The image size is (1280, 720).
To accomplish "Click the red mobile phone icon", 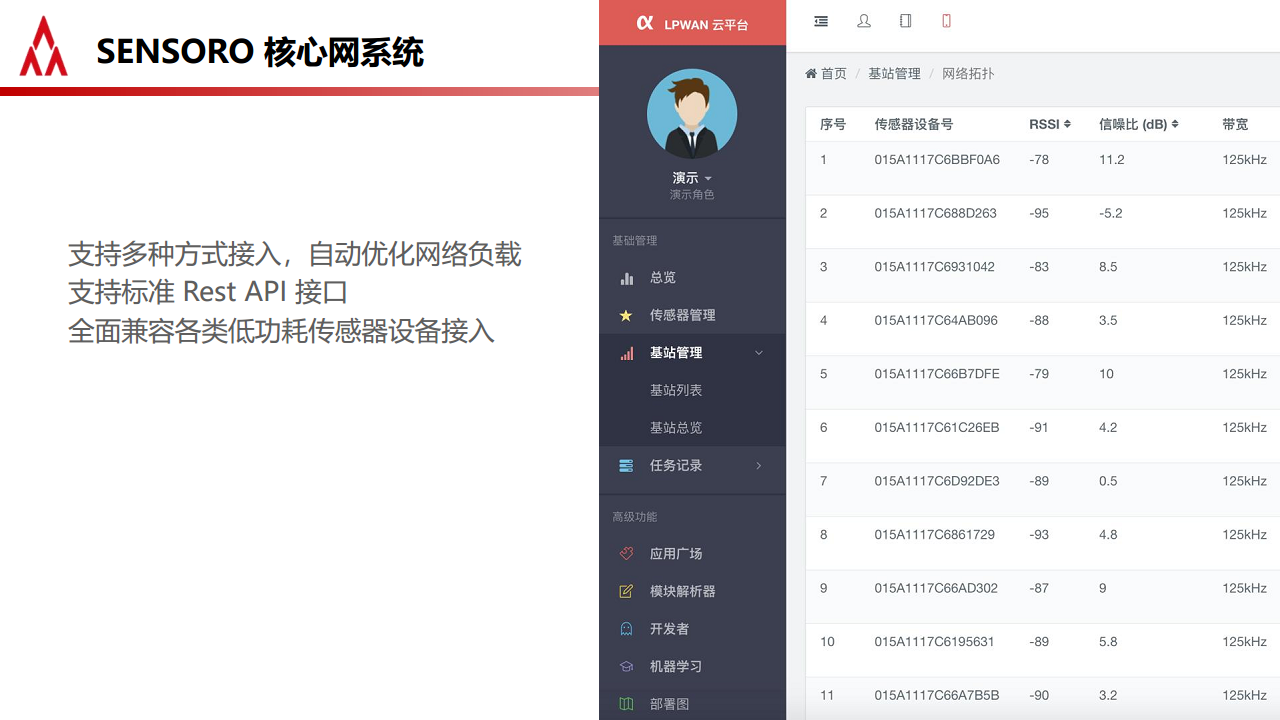I will pos(946,21).
